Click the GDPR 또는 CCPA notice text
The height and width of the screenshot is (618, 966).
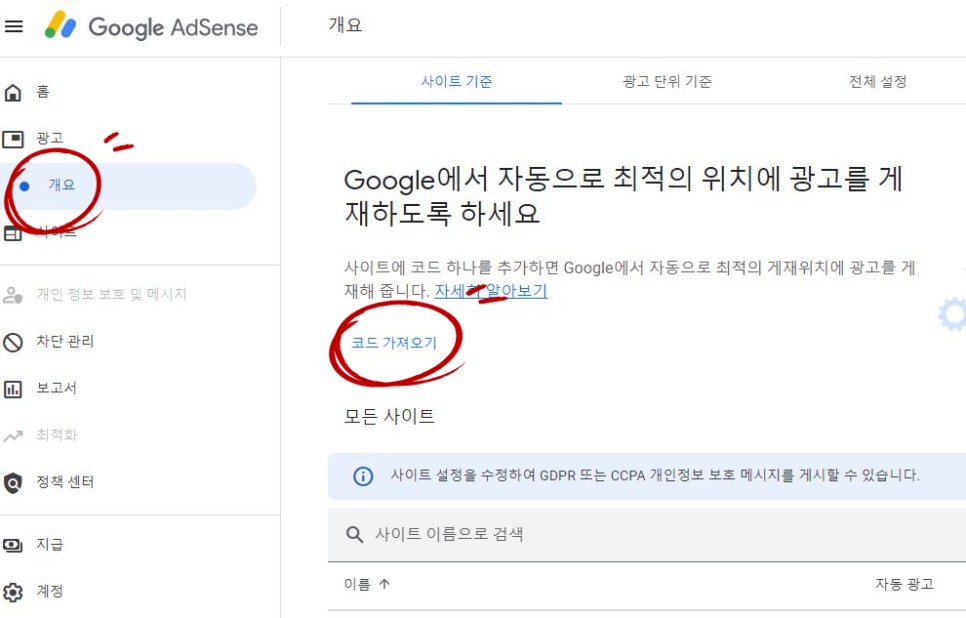pos(655,476)
